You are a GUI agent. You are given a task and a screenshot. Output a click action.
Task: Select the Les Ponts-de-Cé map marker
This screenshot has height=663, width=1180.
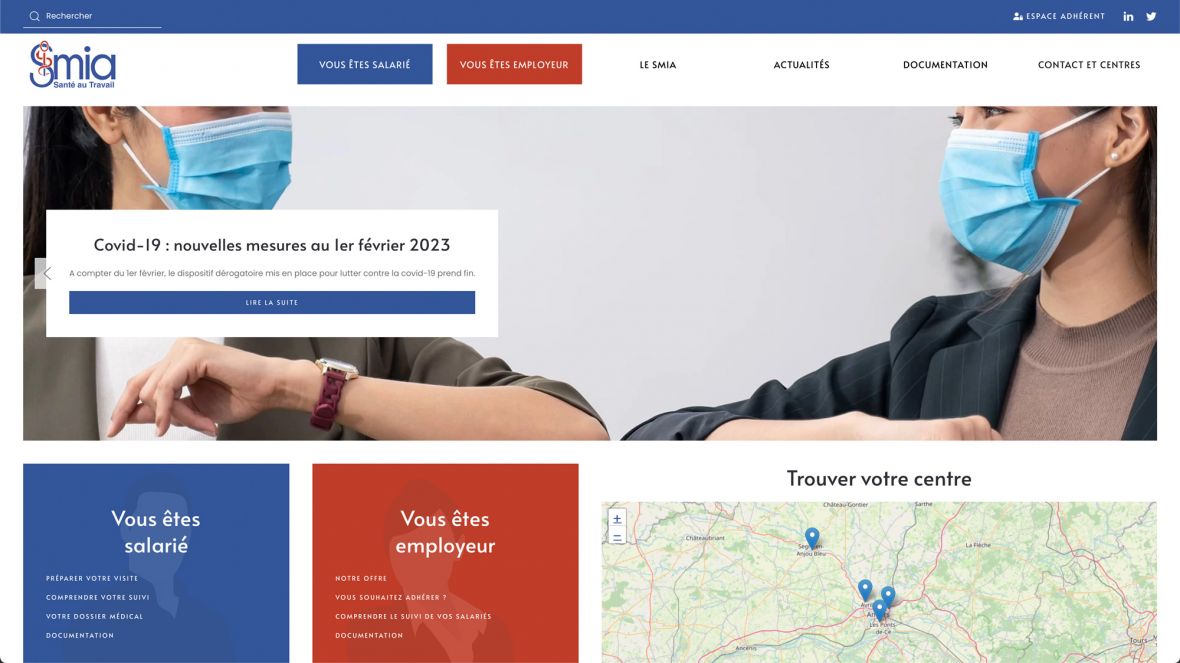pyautogui.click(x=879, y=609)
